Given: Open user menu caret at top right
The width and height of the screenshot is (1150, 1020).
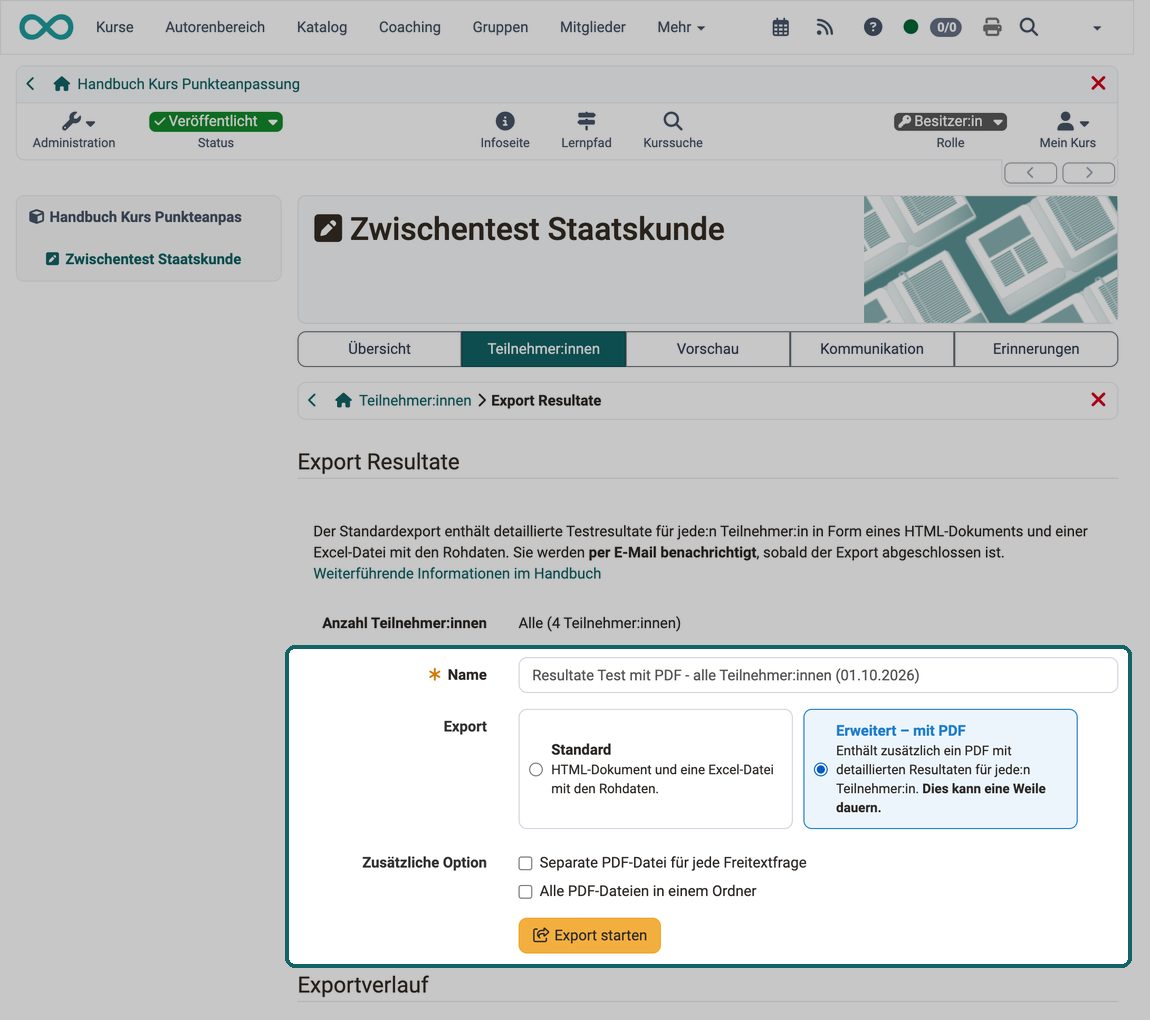Looking at the screenshot, I should click(x=1097, y=28).
